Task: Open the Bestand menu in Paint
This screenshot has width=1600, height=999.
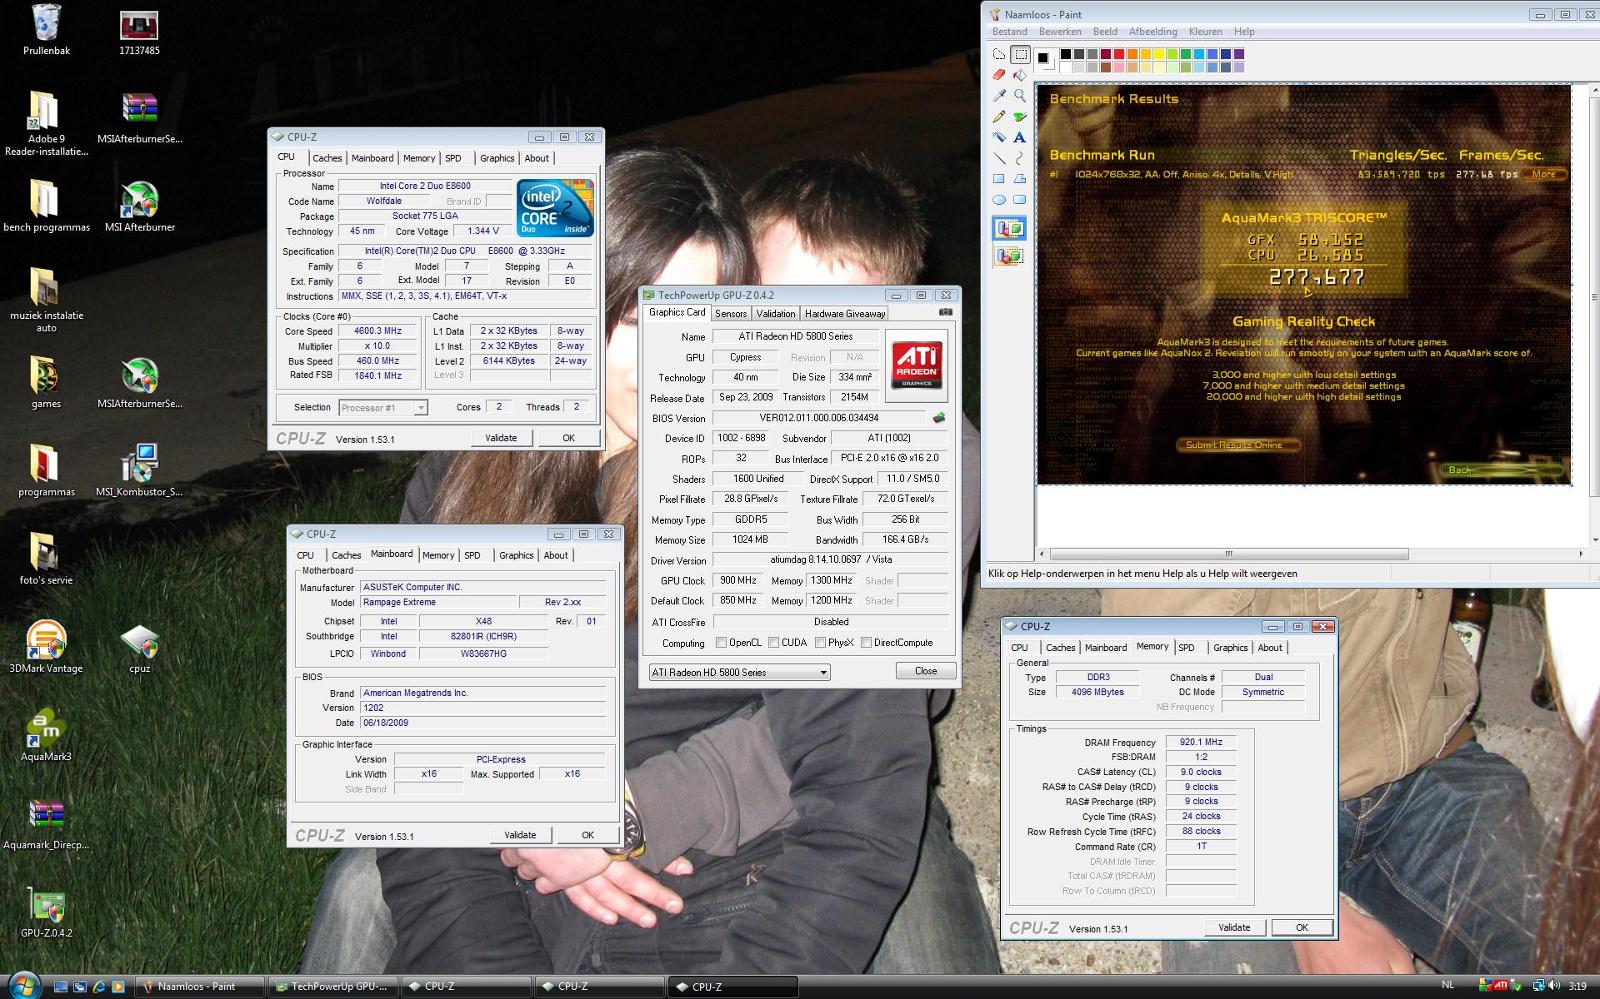Action: 1010,32
